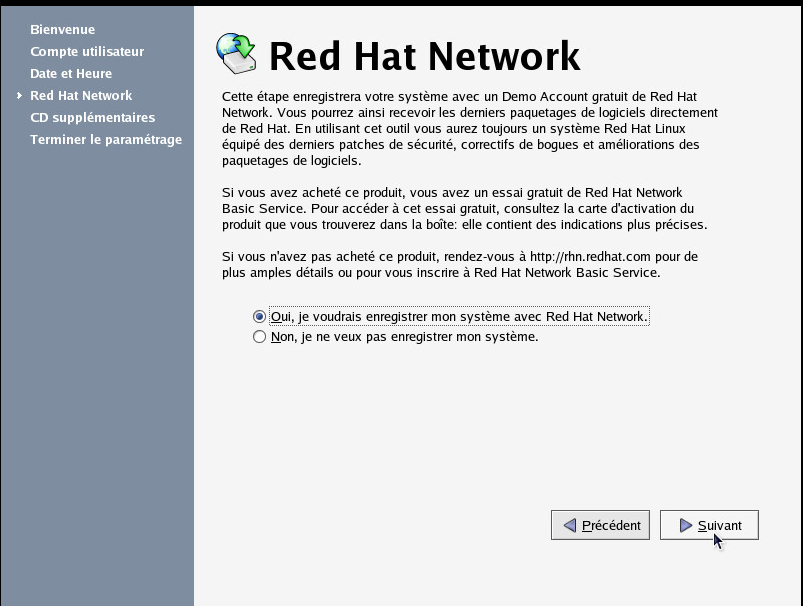Open CD supplémentaires sidebar step

coord(93,118)
